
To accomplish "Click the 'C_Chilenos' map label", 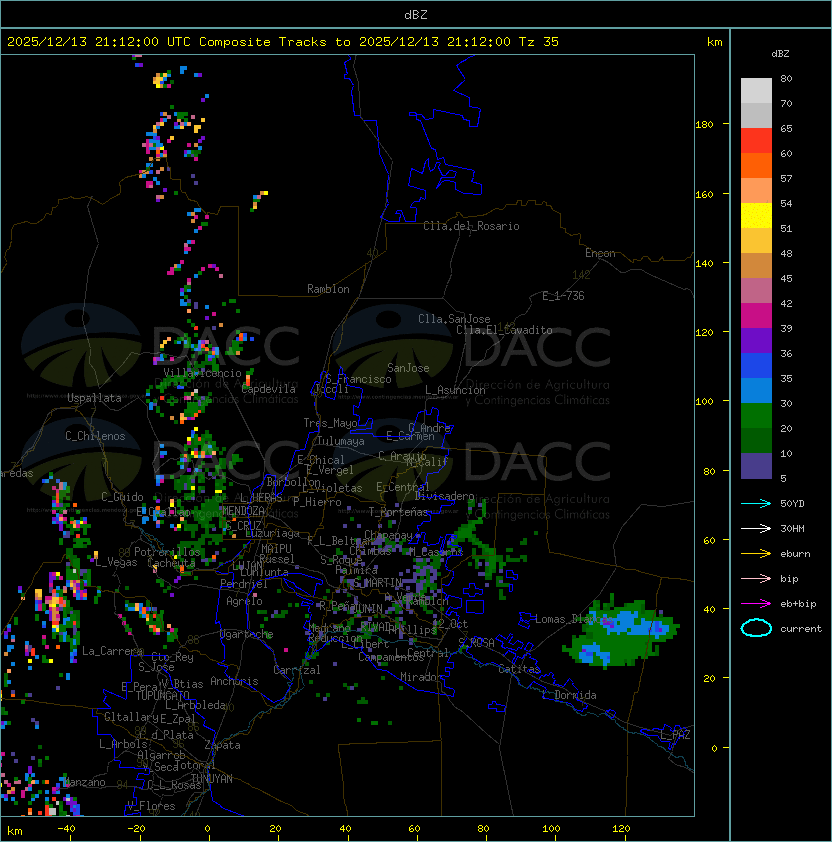I will [95, 436].
